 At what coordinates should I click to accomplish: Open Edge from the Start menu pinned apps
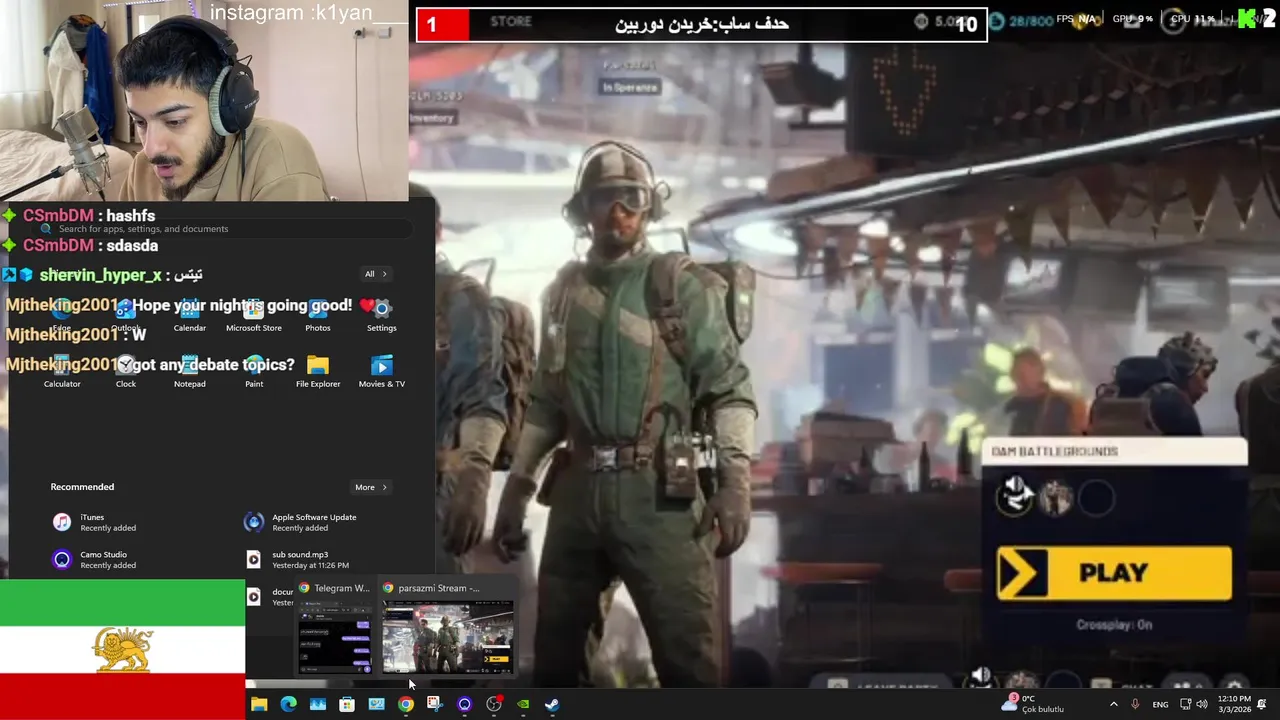(x=62, y=315)
